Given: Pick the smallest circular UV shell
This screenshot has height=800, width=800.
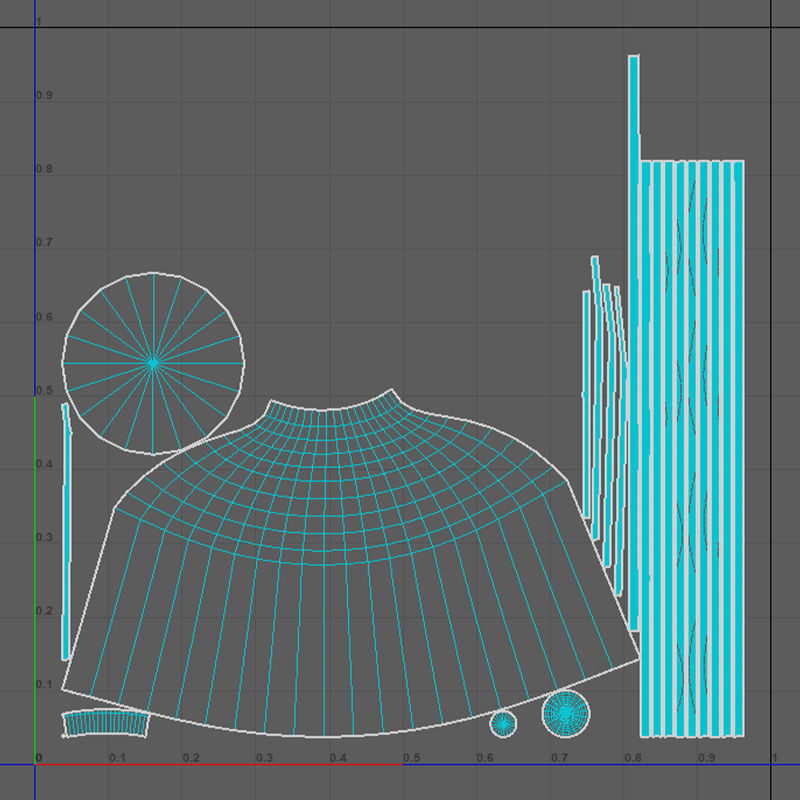Looking at the screenshot, I should [x=503, y=724].
